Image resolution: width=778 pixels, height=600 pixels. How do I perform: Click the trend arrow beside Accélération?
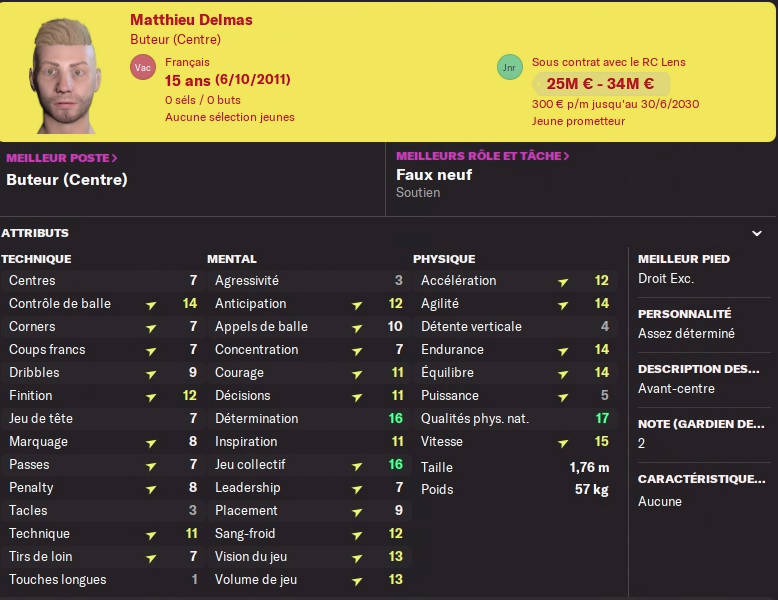[x=563, y=281]
